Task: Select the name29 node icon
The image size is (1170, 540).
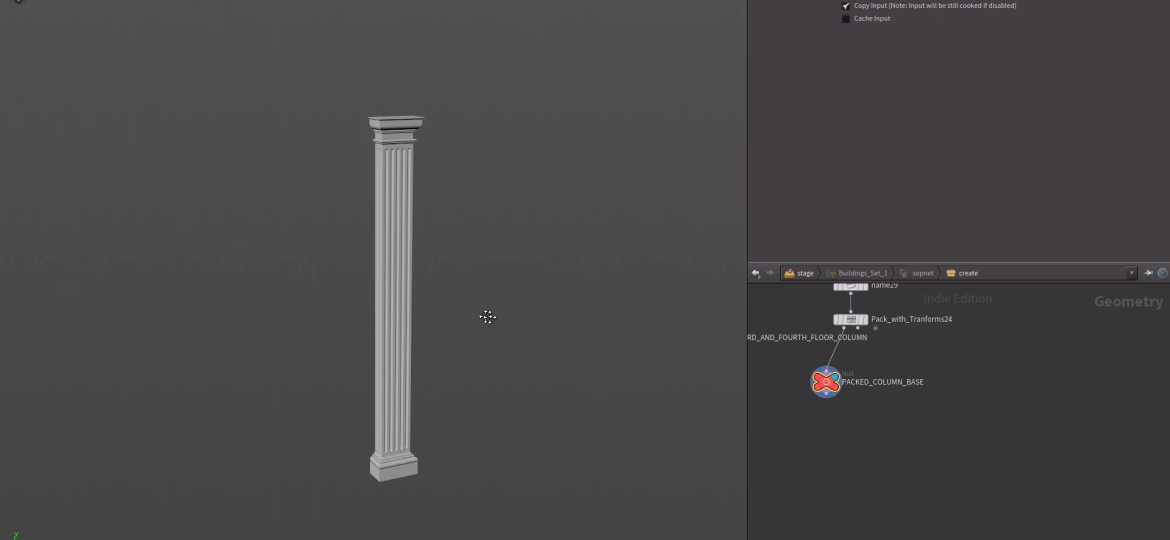Action: [850, 286]
